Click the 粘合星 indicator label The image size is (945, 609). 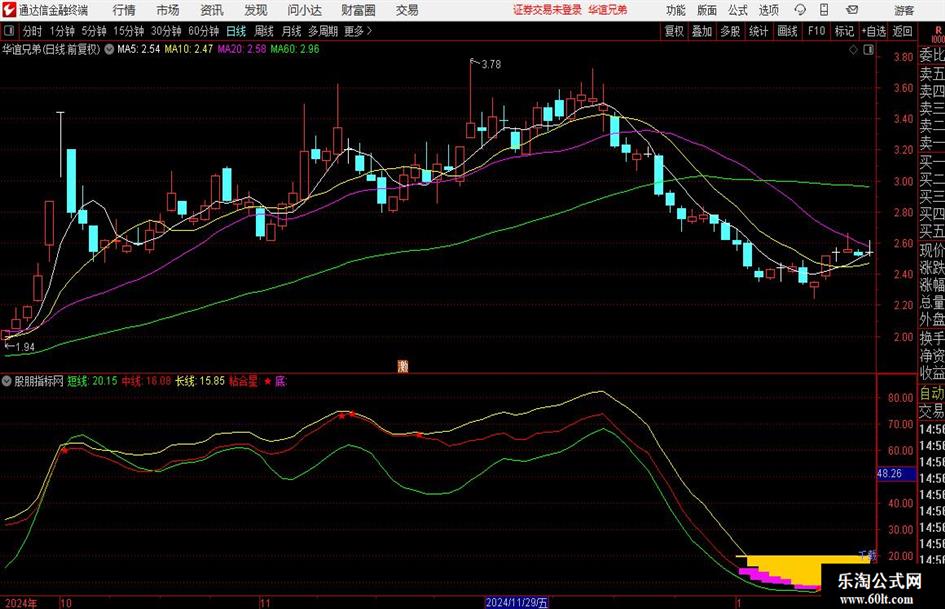point(243,381)
